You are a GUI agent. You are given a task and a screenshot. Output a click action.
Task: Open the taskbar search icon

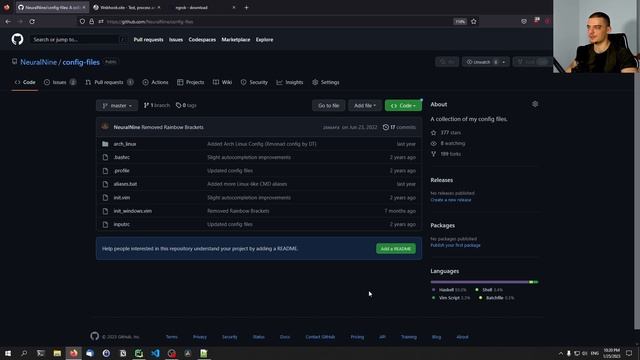24,353
